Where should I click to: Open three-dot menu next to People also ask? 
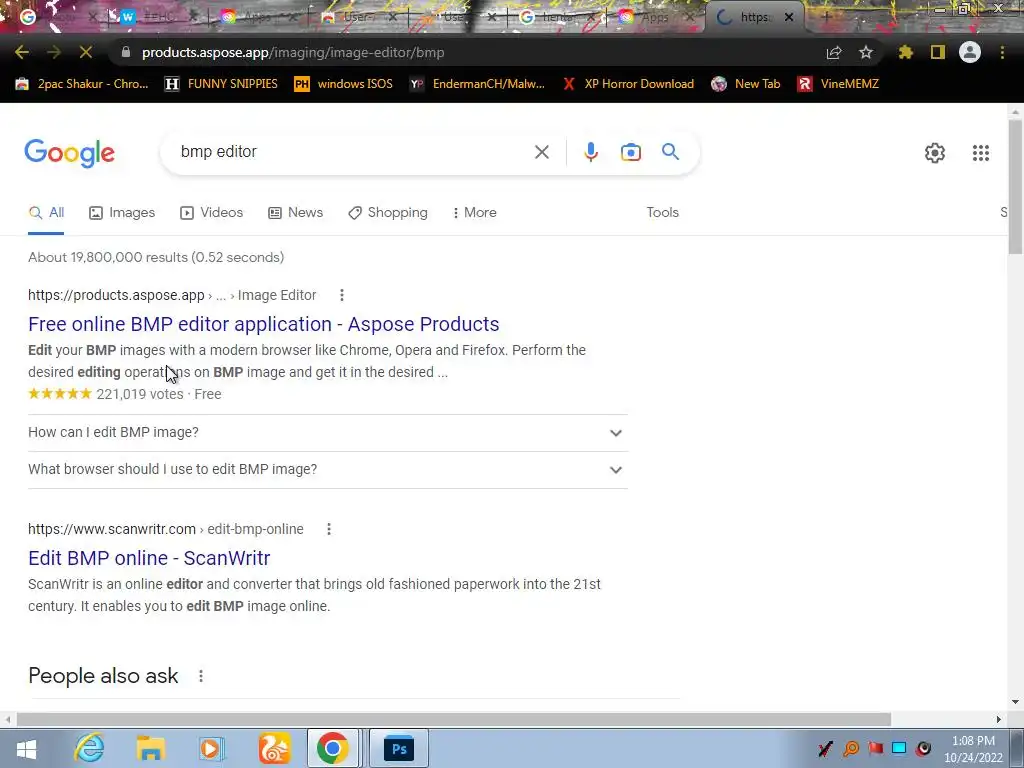coord(200,676)
